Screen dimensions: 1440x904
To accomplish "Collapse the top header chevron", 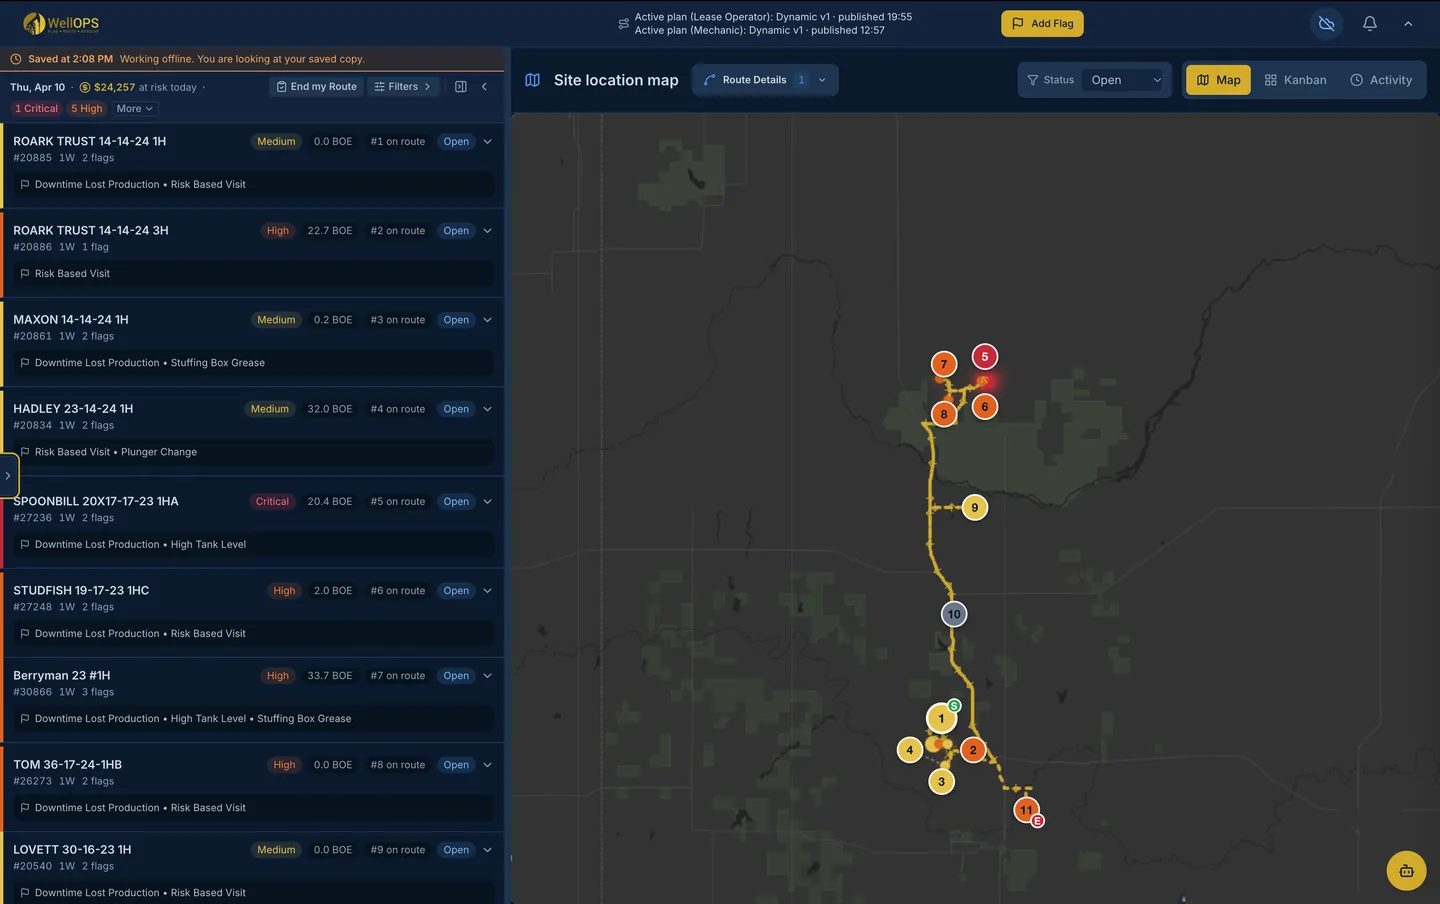I will point(1408,23).
